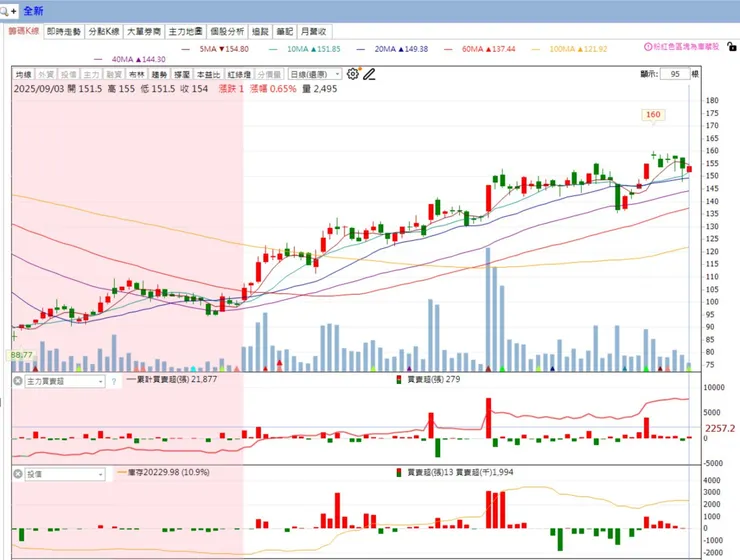Click the 買賣超(張)13 買賣超(千)1,994 legend
The image size is (740, 560).
[x=455, y=472]
